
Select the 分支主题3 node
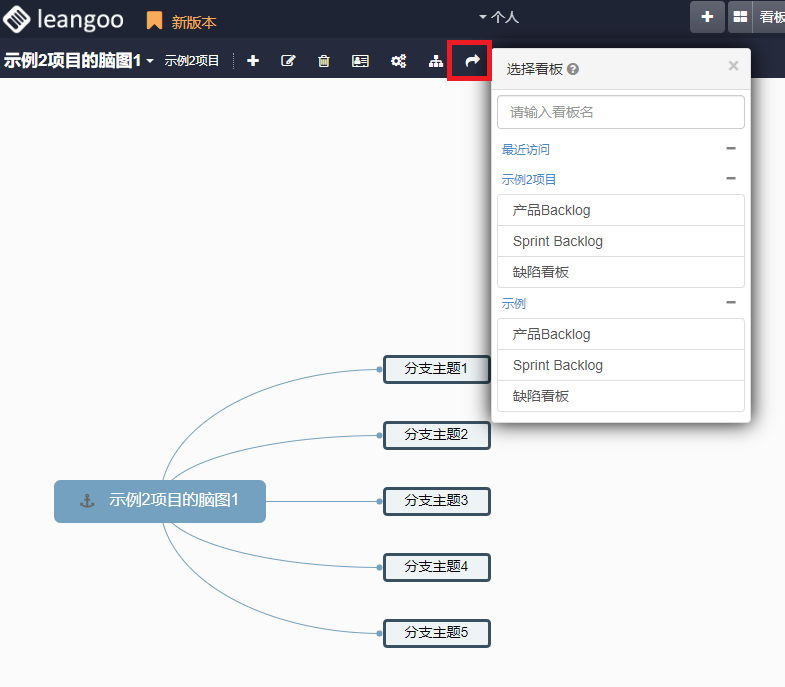[436, 501]
